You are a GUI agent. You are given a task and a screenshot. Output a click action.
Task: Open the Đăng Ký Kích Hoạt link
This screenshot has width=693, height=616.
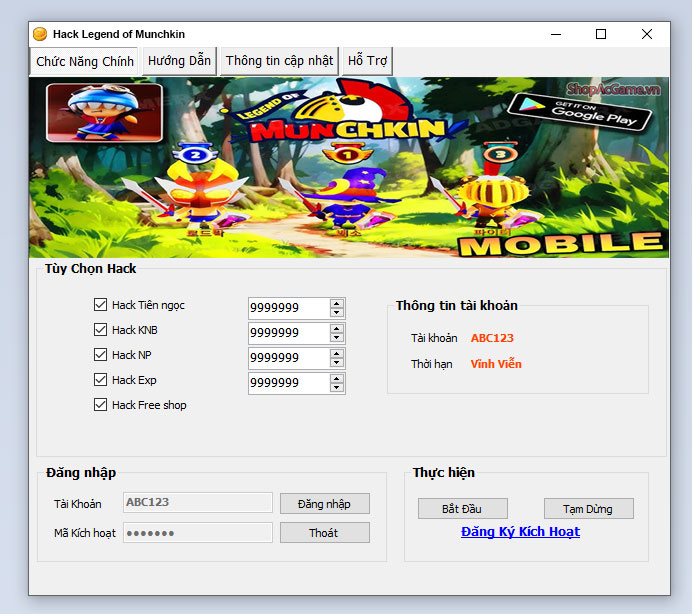(x=520, y=532)
